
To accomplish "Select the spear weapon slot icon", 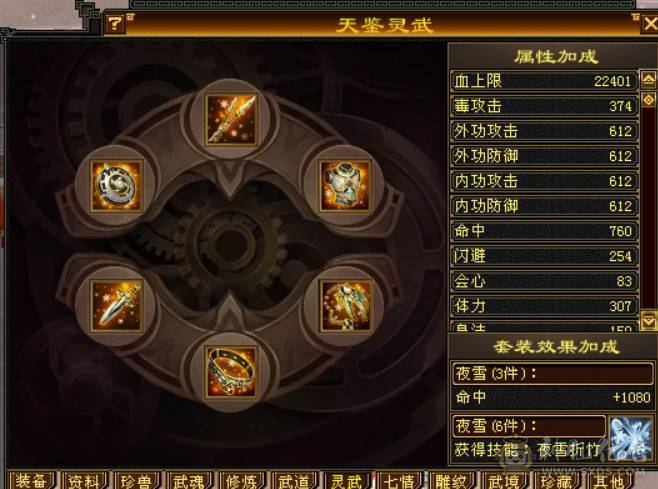I will point(231,120).
